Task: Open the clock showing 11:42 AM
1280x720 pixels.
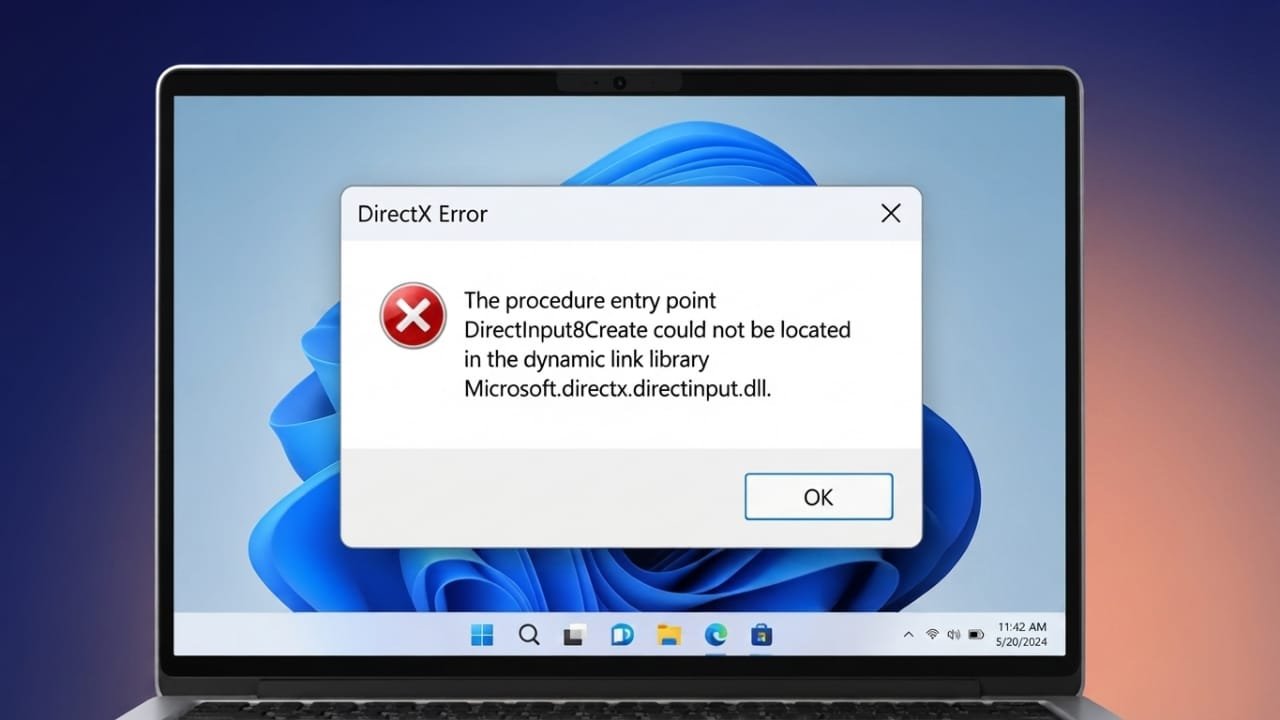Action: coord(1022,627)
